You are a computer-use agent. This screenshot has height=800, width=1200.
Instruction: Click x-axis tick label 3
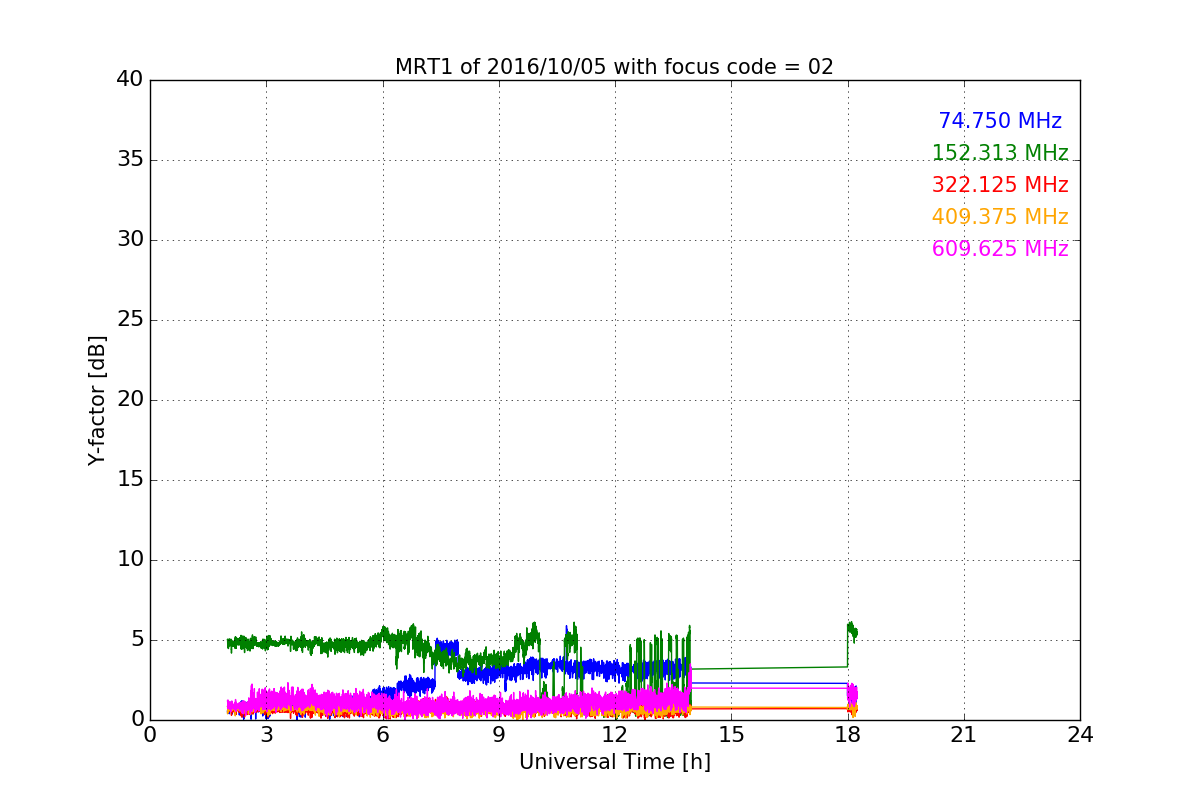click(x=266, y=735)
